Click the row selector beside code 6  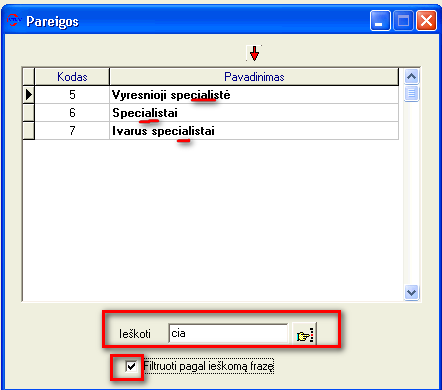pyautogui.click(x=29, y=113)
